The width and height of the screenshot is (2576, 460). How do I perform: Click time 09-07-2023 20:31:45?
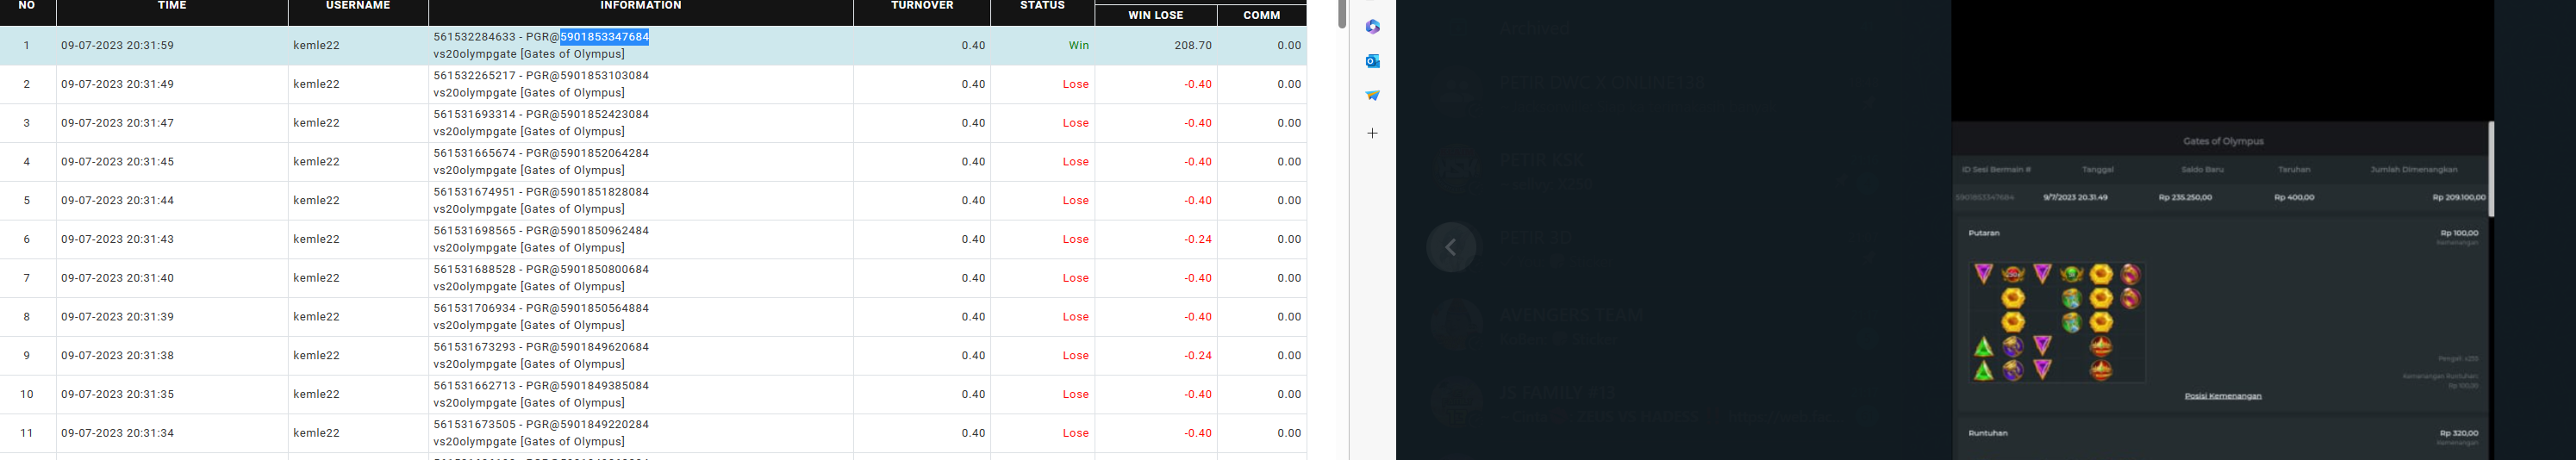pos(117,162)
